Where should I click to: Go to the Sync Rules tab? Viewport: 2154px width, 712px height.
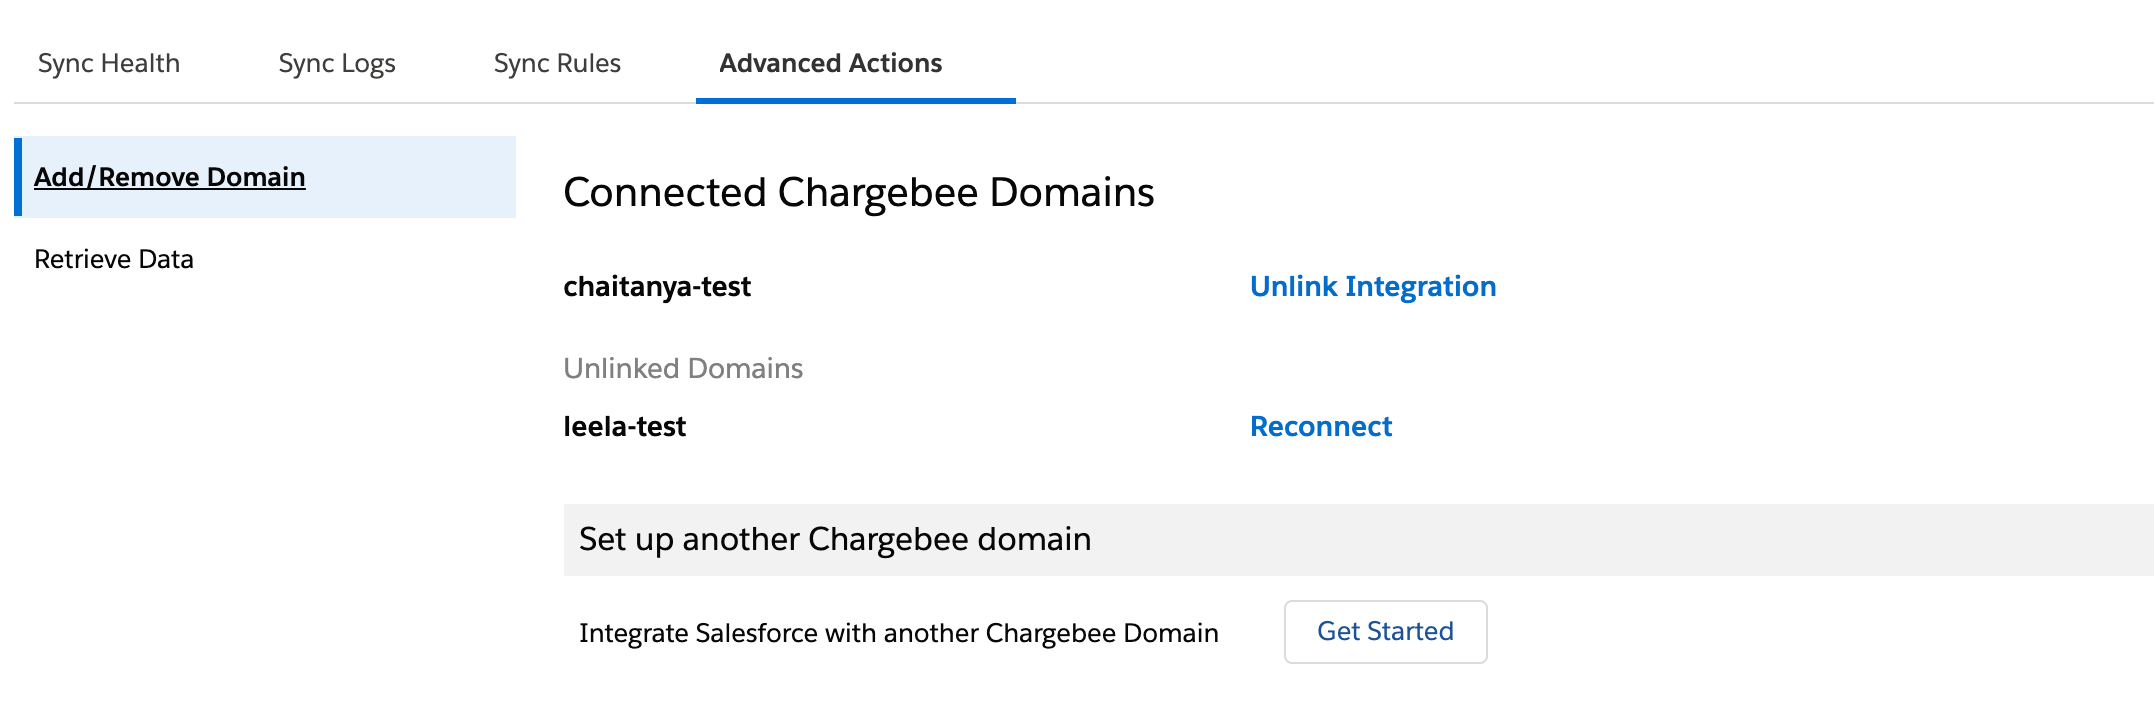[557, 63]
